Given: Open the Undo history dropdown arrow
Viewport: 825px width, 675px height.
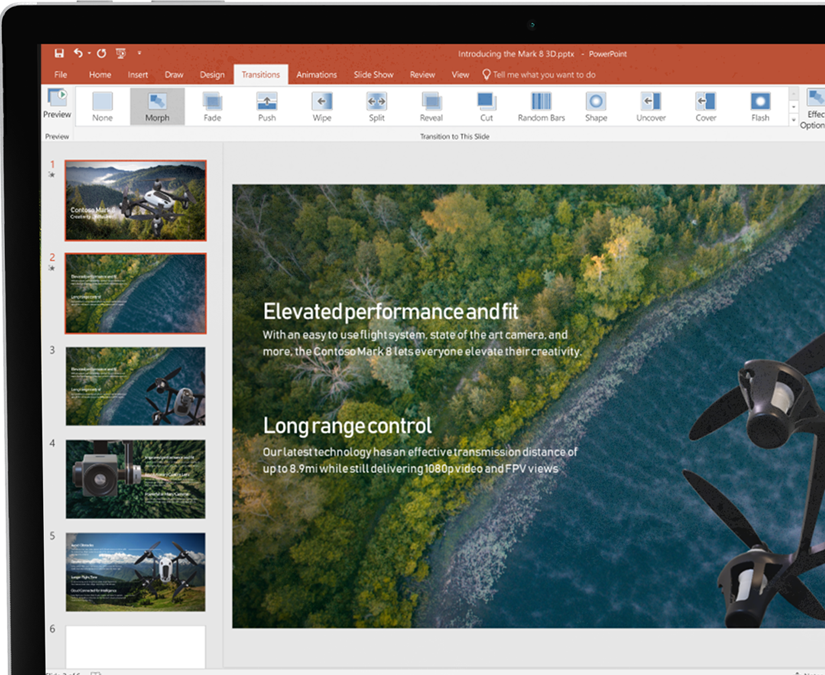Looking at the screenshot, I should pos(89,53).
